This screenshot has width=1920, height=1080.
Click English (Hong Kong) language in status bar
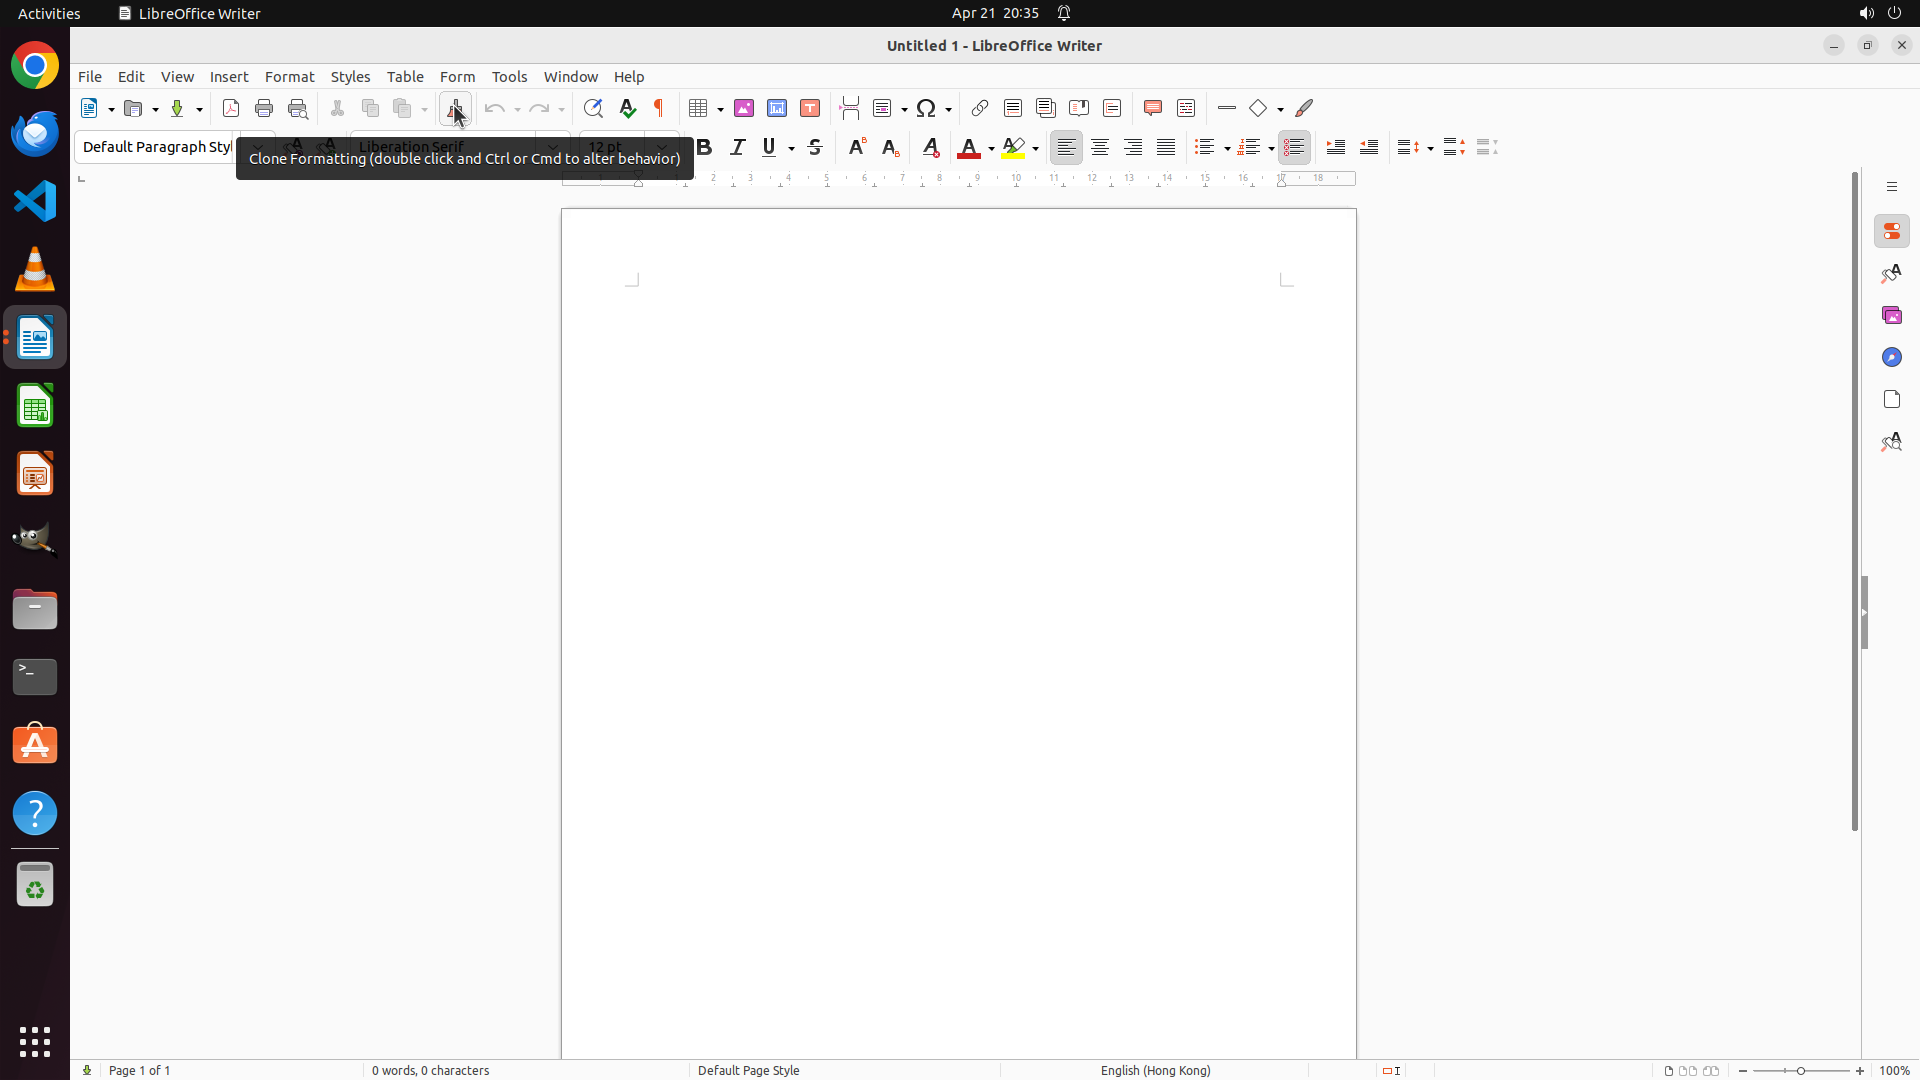coord(1155,1070)
